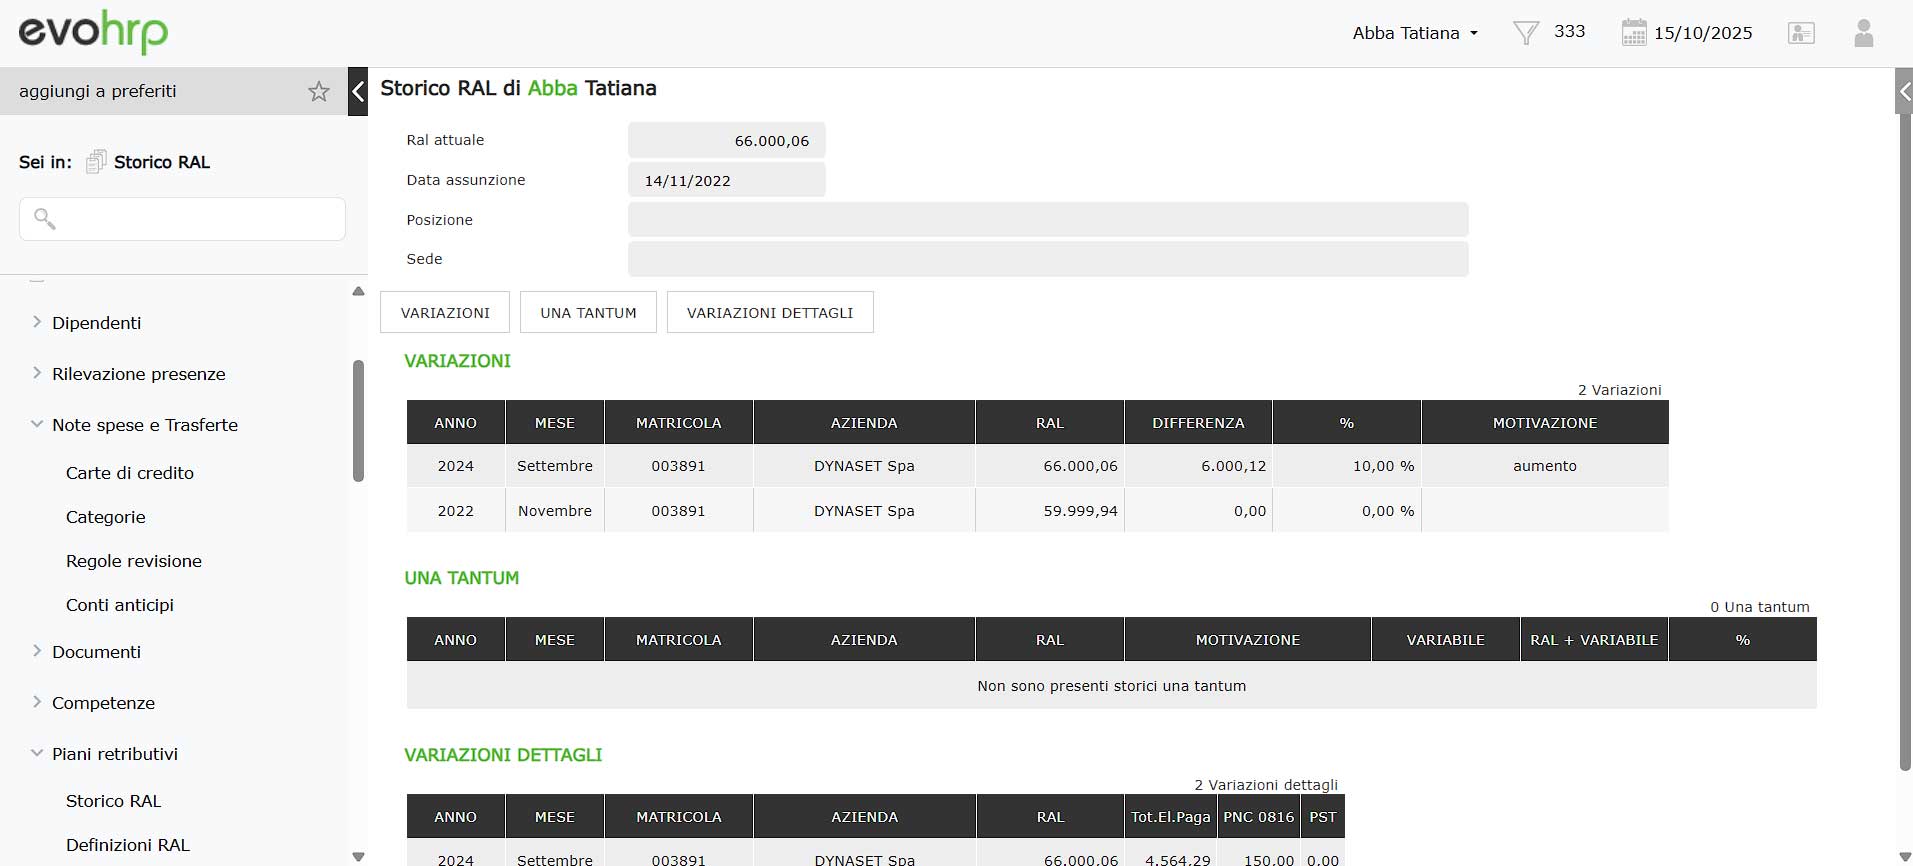1913x866 pixels.
Task: Open the calendar date icon
Action: coord(1633,33)
